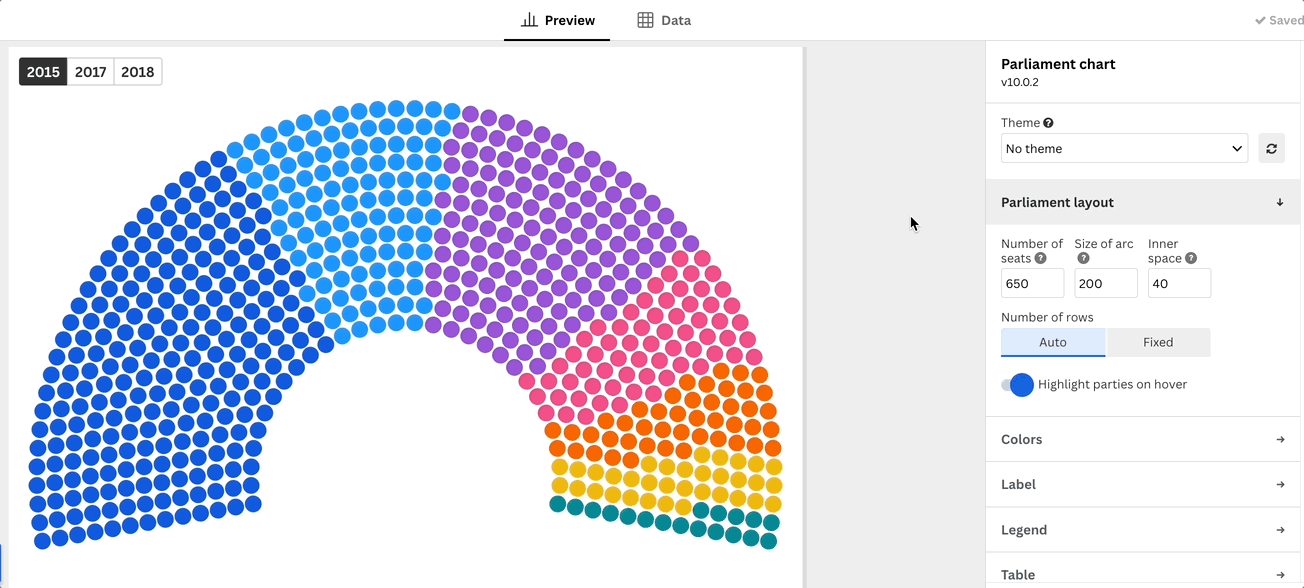Screen dimensions: 1304x588
Task: Switch to the Data tab
Action: click(664, 20)
